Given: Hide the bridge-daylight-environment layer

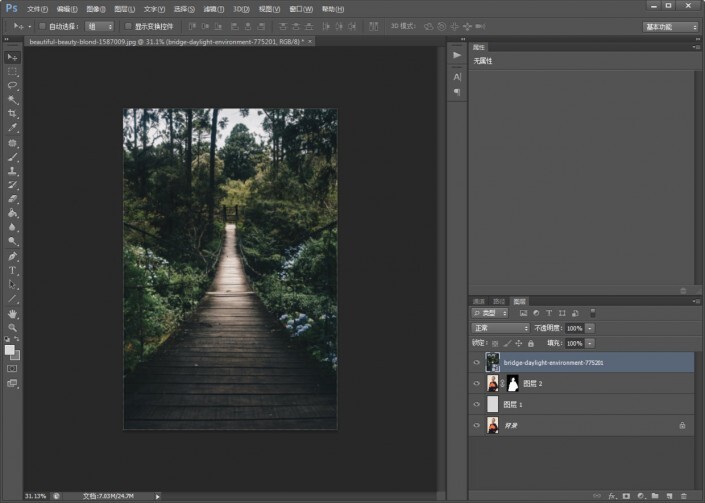Looking at the screenshot, I should 476,362.
